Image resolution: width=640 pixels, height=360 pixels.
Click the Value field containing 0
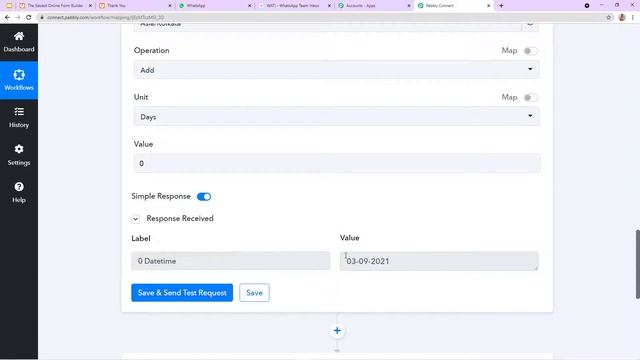(x=337, y=163)
